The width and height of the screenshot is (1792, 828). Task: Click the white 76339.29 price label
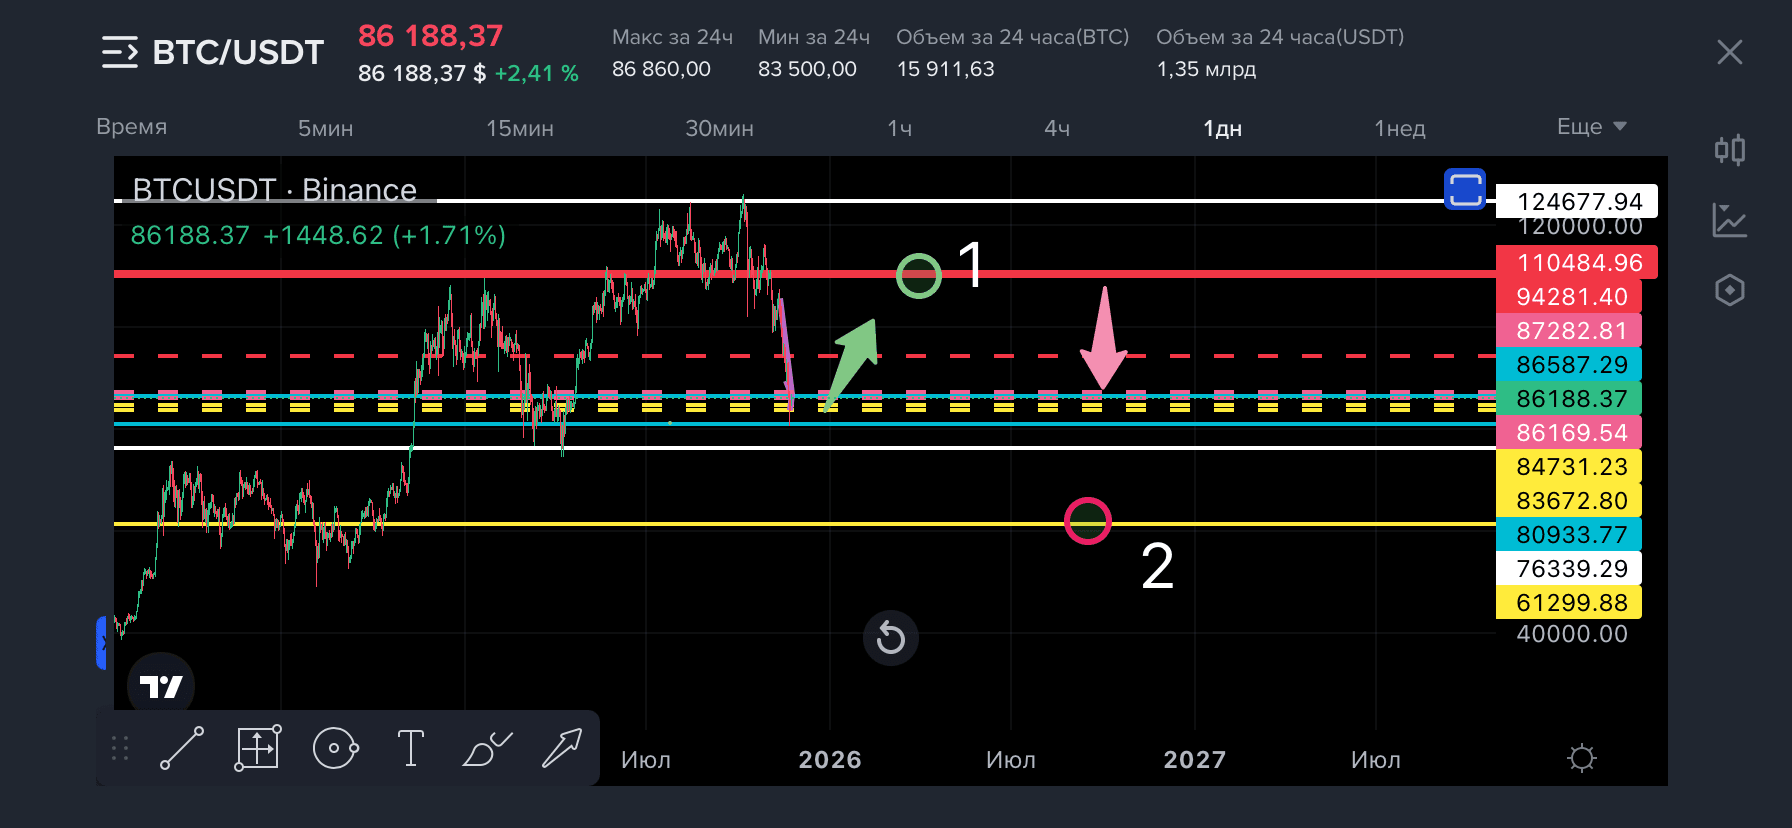tap(1569, 568)
